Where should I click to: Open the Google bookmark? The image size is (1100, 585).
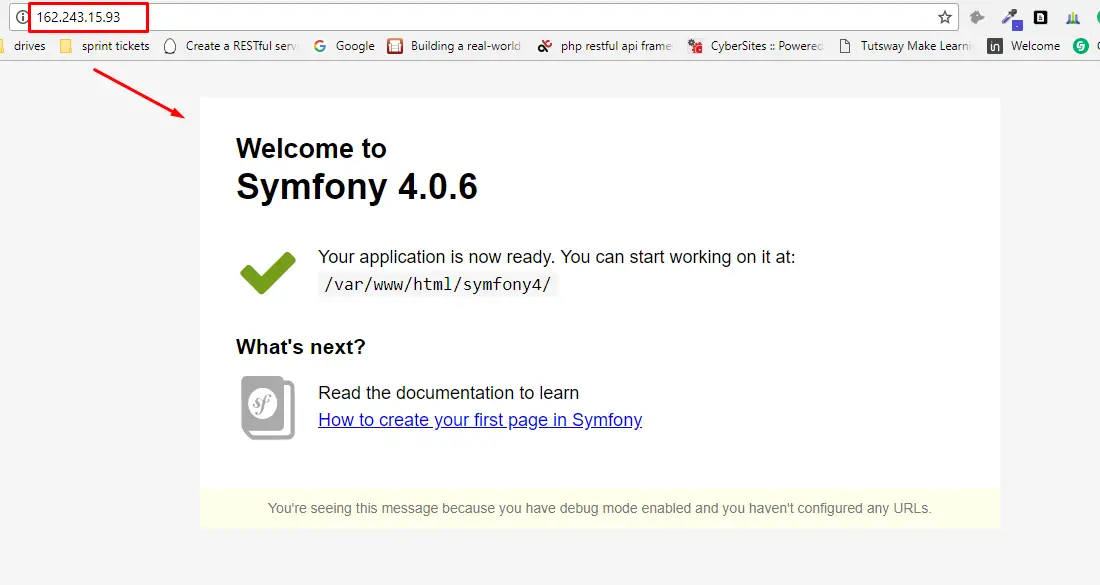[344, 46]
